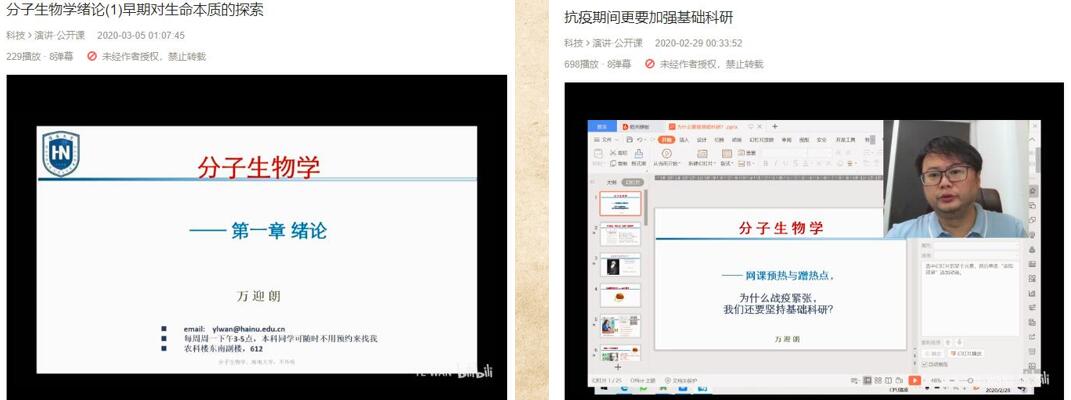Switch to the 大纲 outline pane tab
Image resolution: width=1071 pixels, height=400 pixels.
tap(612, 182)
